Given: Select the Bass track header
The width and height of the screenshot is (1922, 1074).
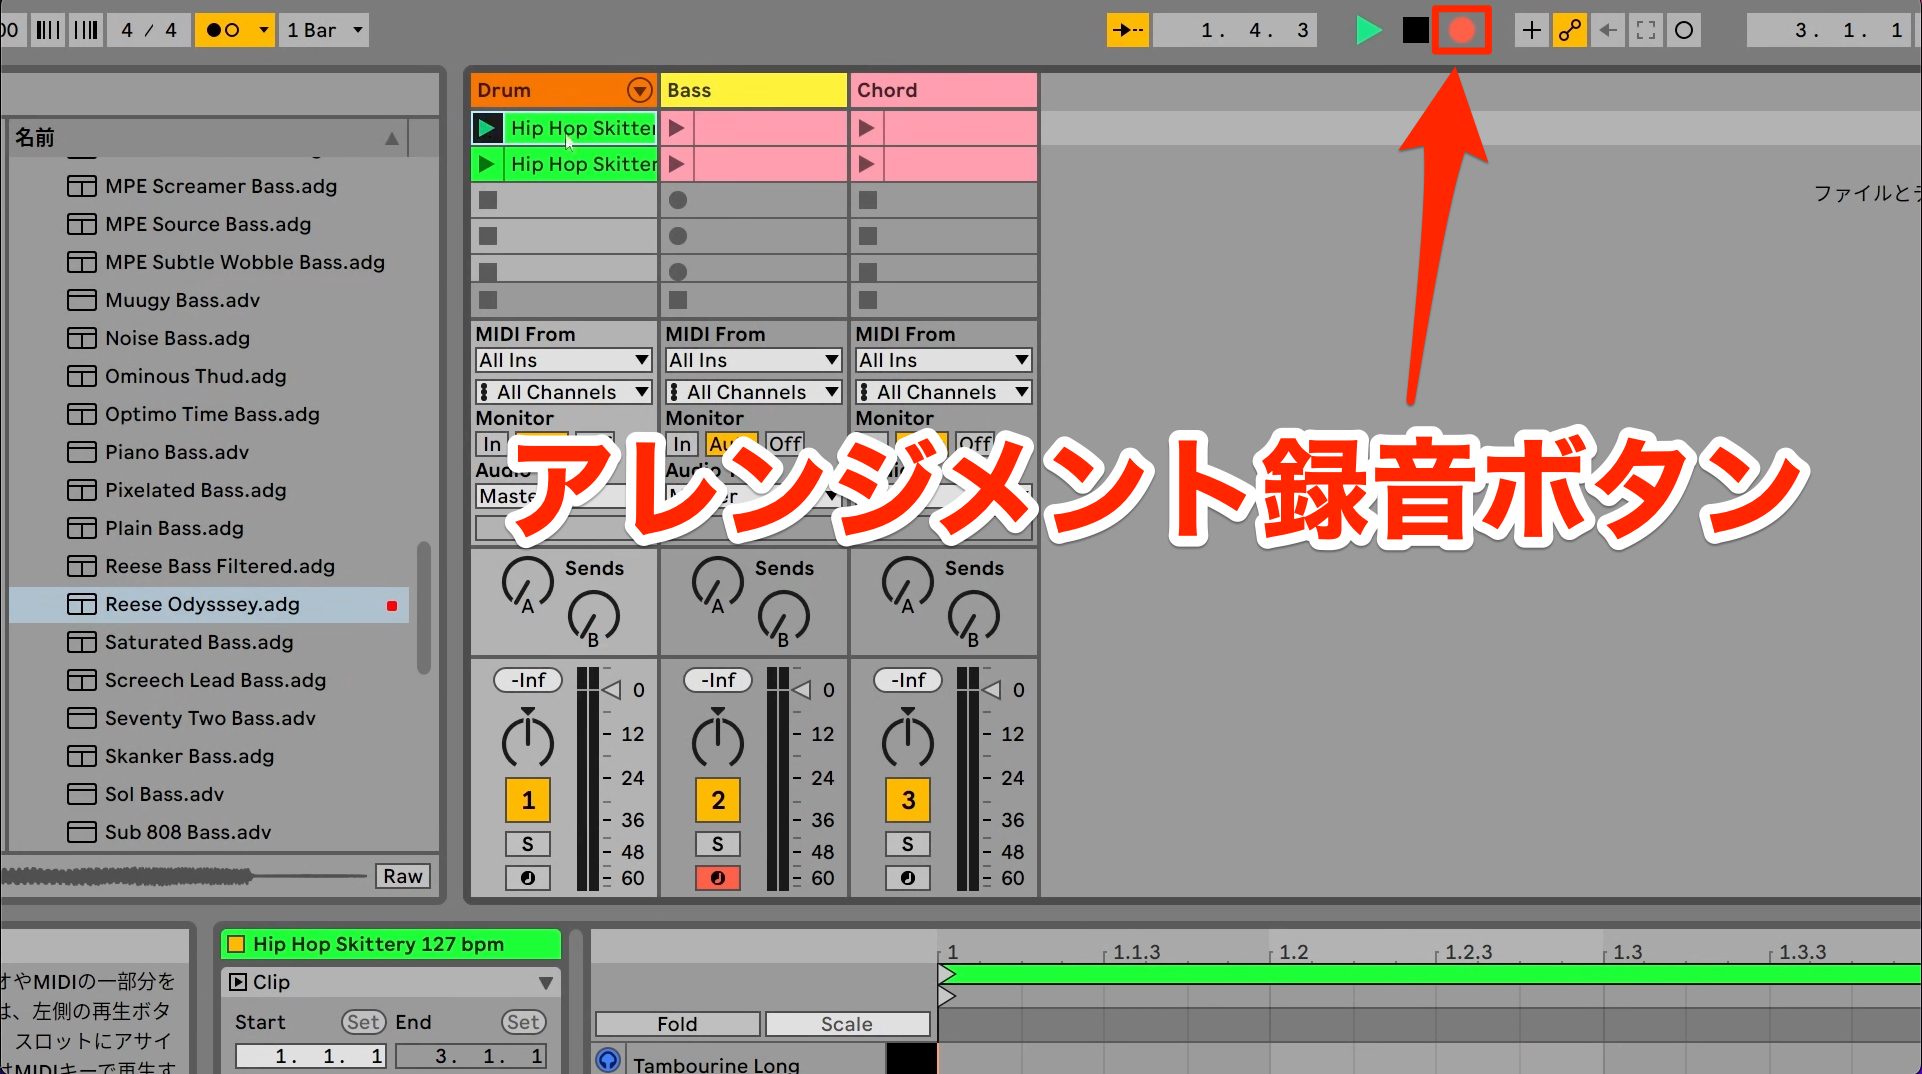Looking at the screenshot, I should coord(753,90).
